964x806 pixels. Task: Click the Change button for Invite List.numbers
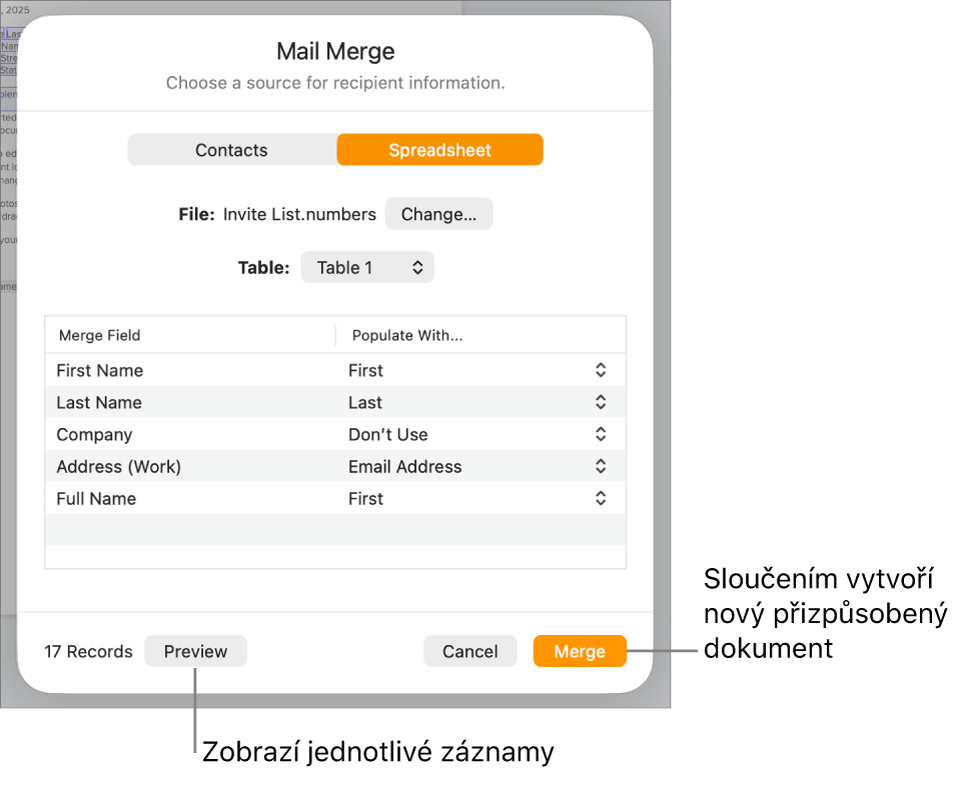pos(439,213)
